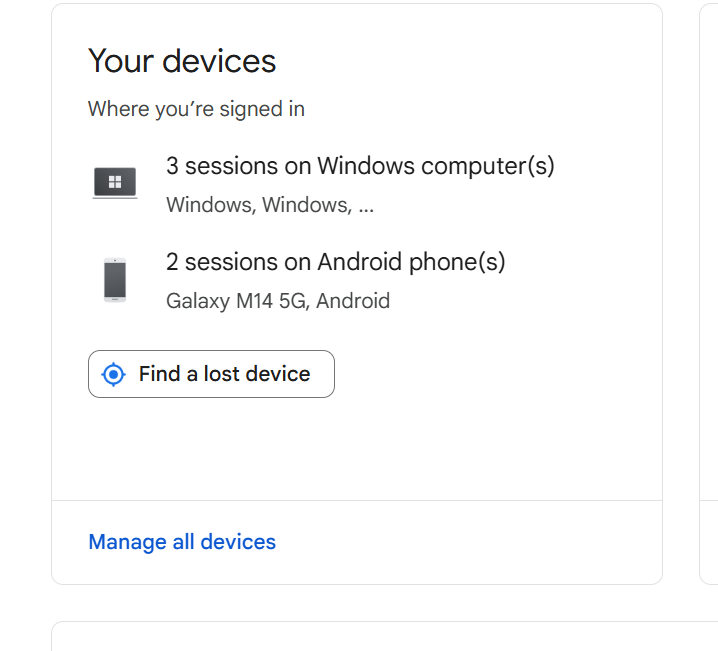Viewport: 718px width, 651px height.
Task: Click the Find a lost device button label
Action: tap(224, 374)
